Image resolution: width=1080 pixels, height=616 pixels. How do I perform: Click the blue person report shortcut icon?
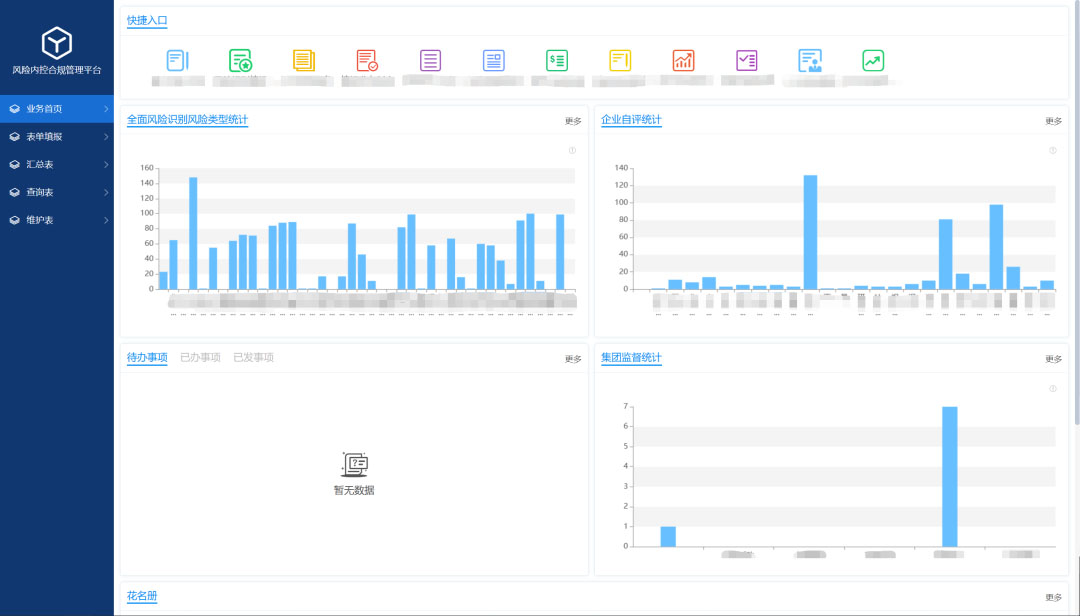810,60
